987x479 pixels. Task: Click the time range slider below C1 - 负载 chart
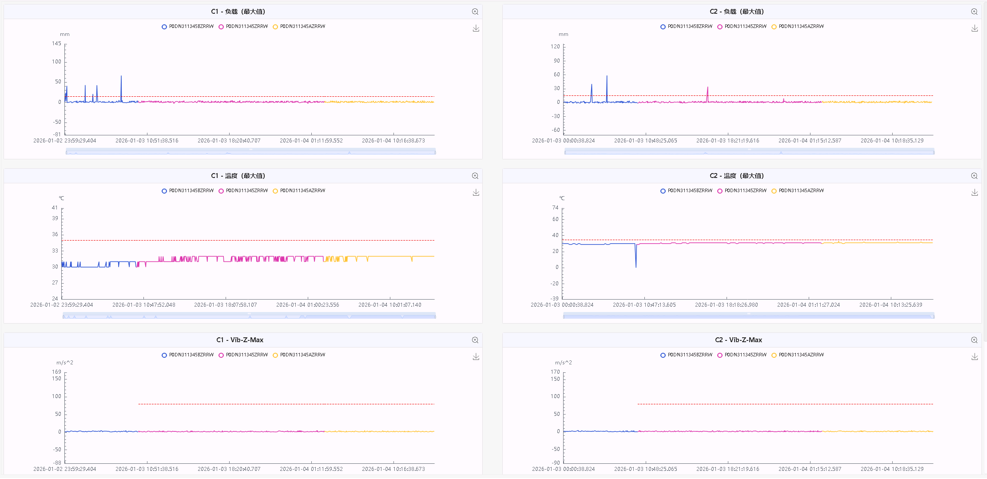tap(250, 152)
